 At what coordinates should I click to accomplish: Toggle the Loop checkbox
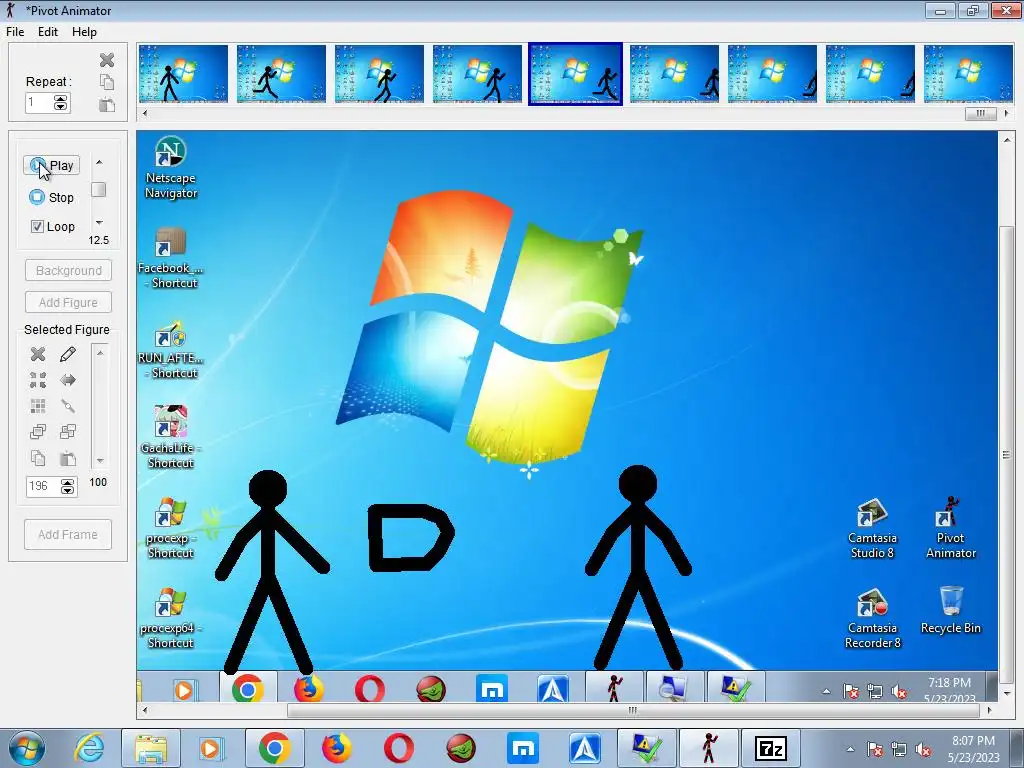[37, 227]
